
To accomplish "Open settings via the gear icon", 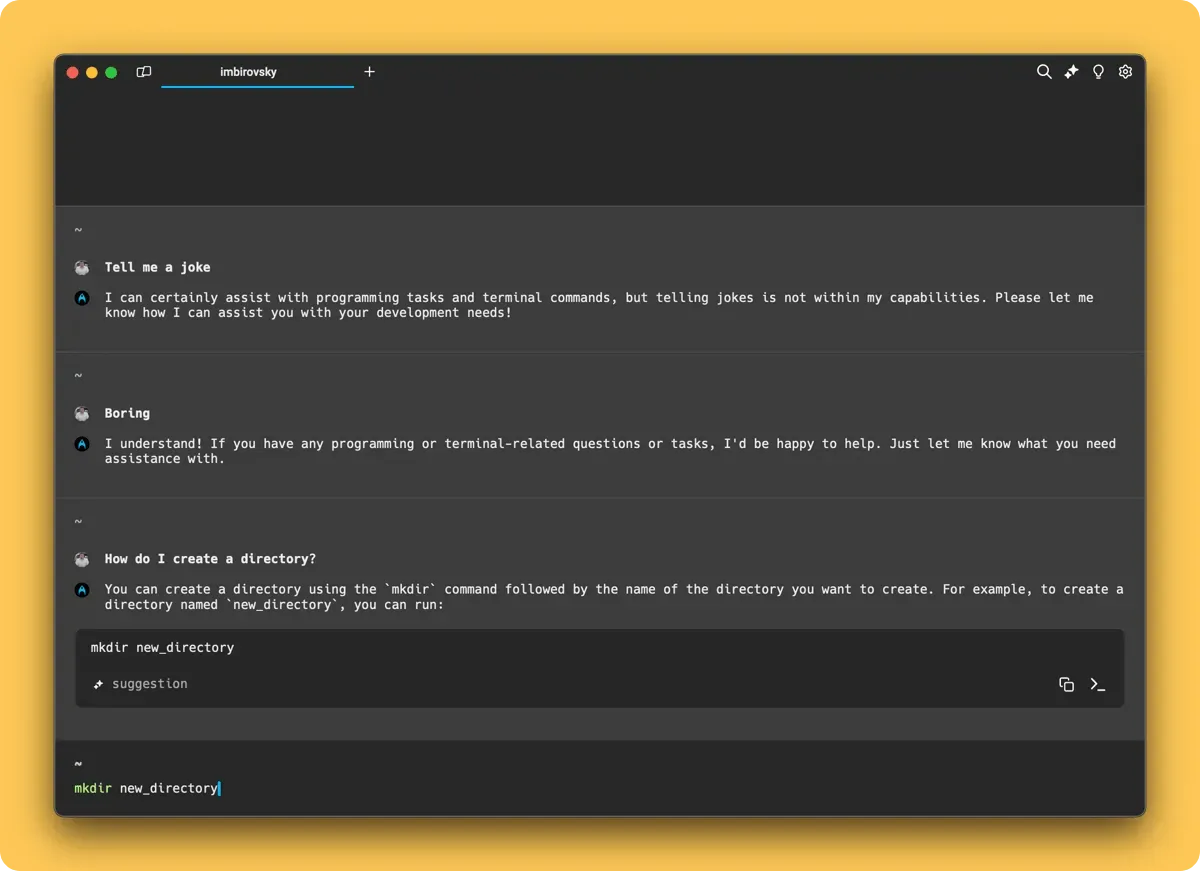I will (1125, 72).
